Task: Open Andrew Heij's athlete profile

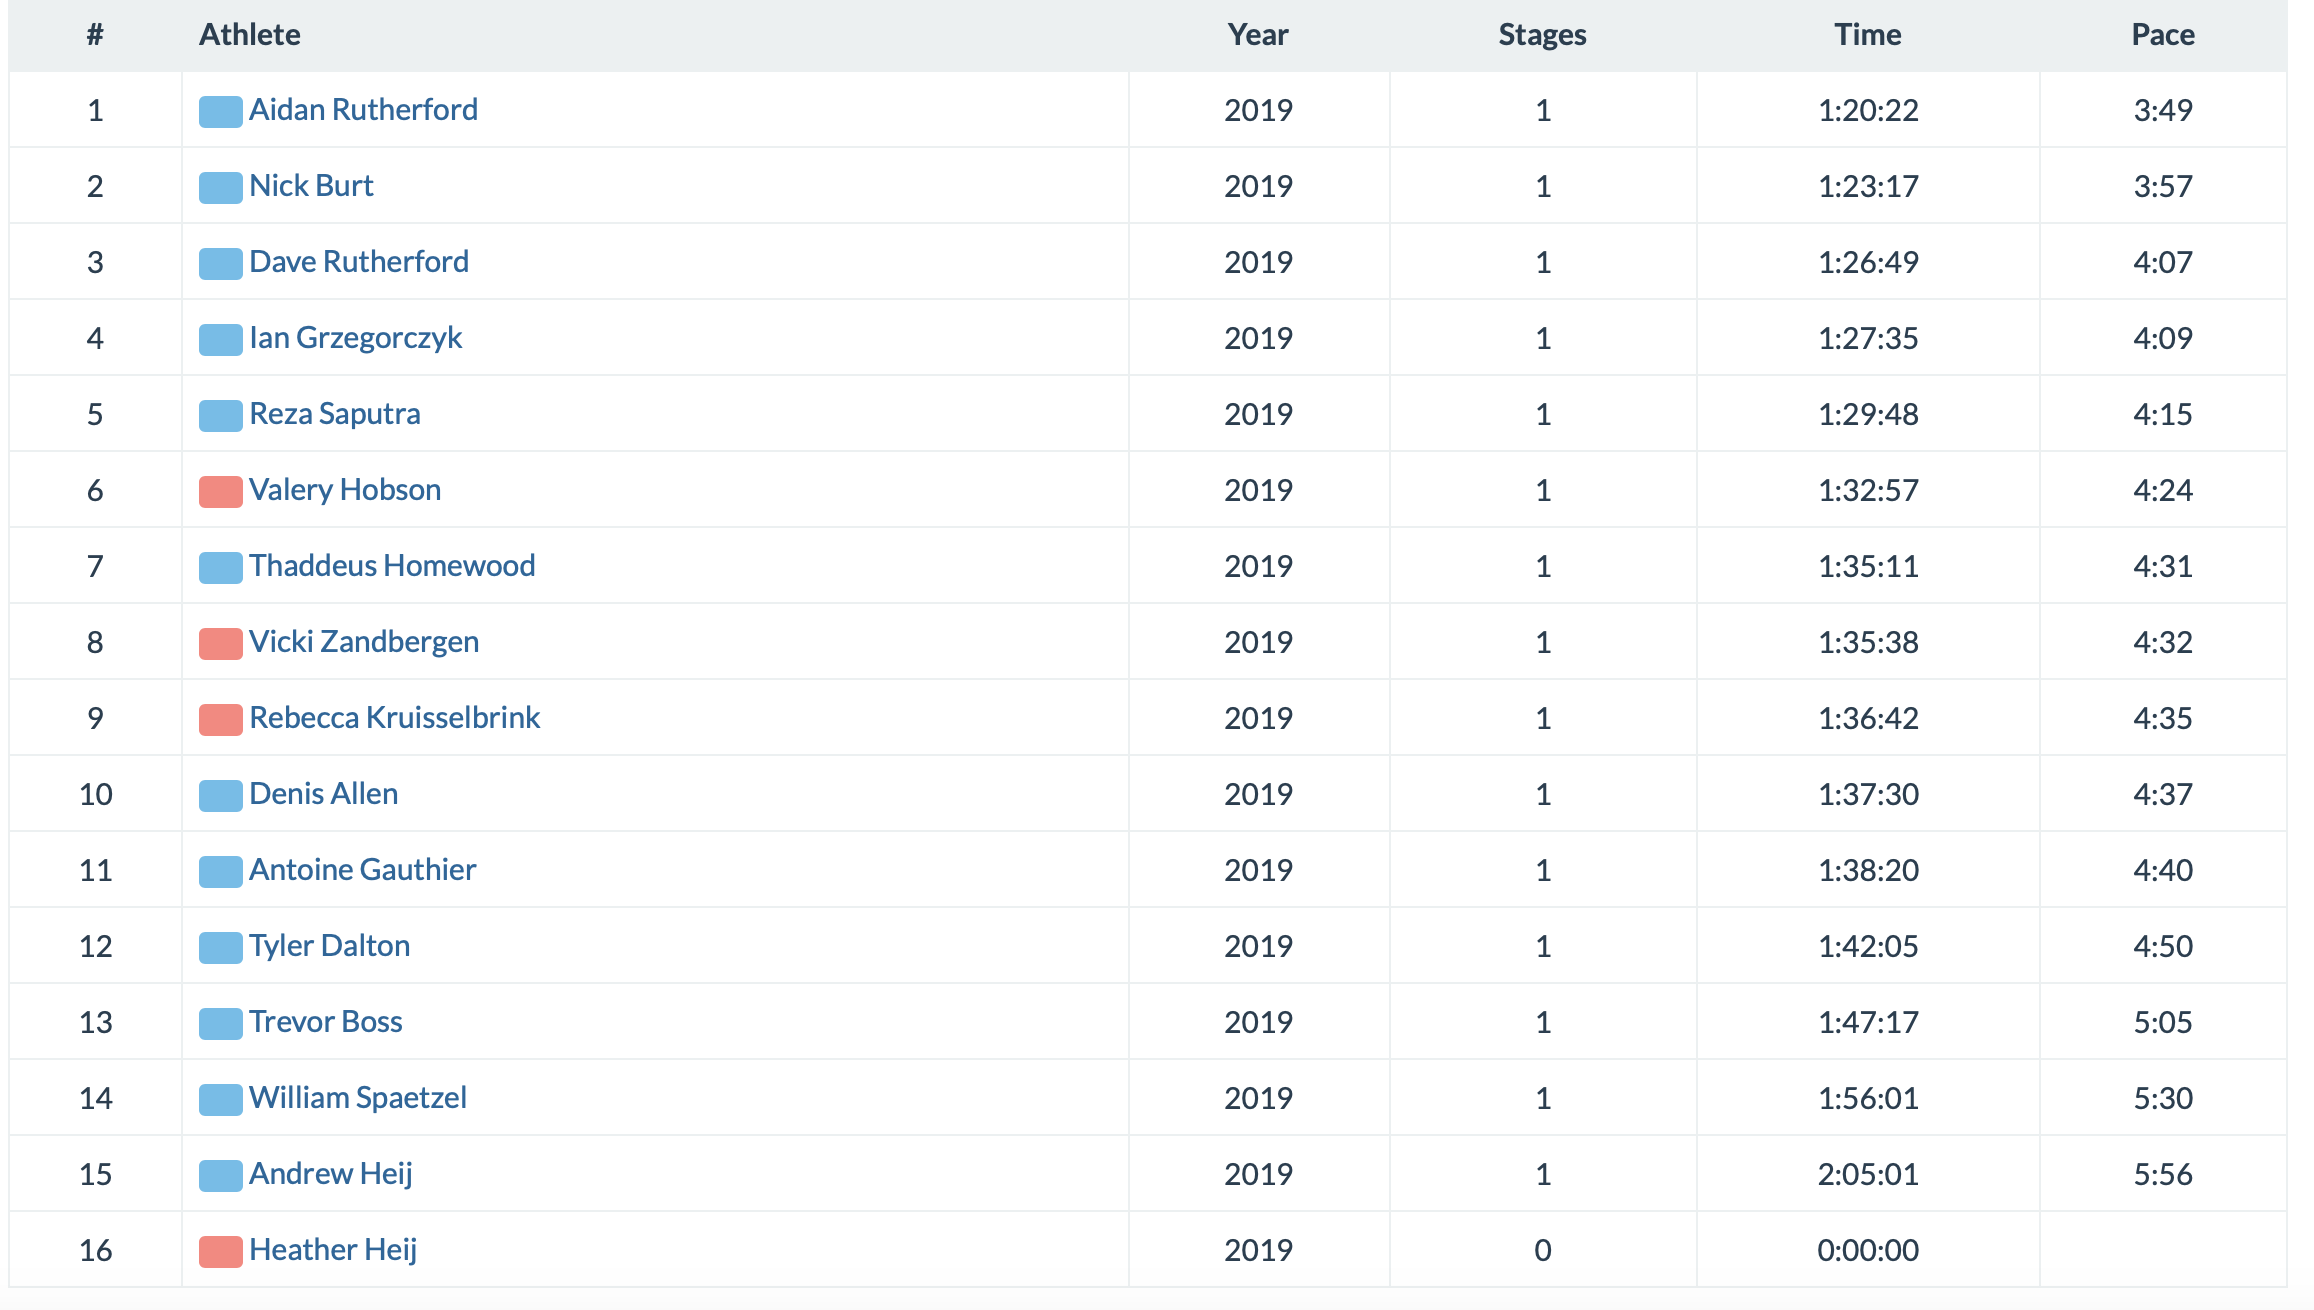Action: click(331, 1174)
